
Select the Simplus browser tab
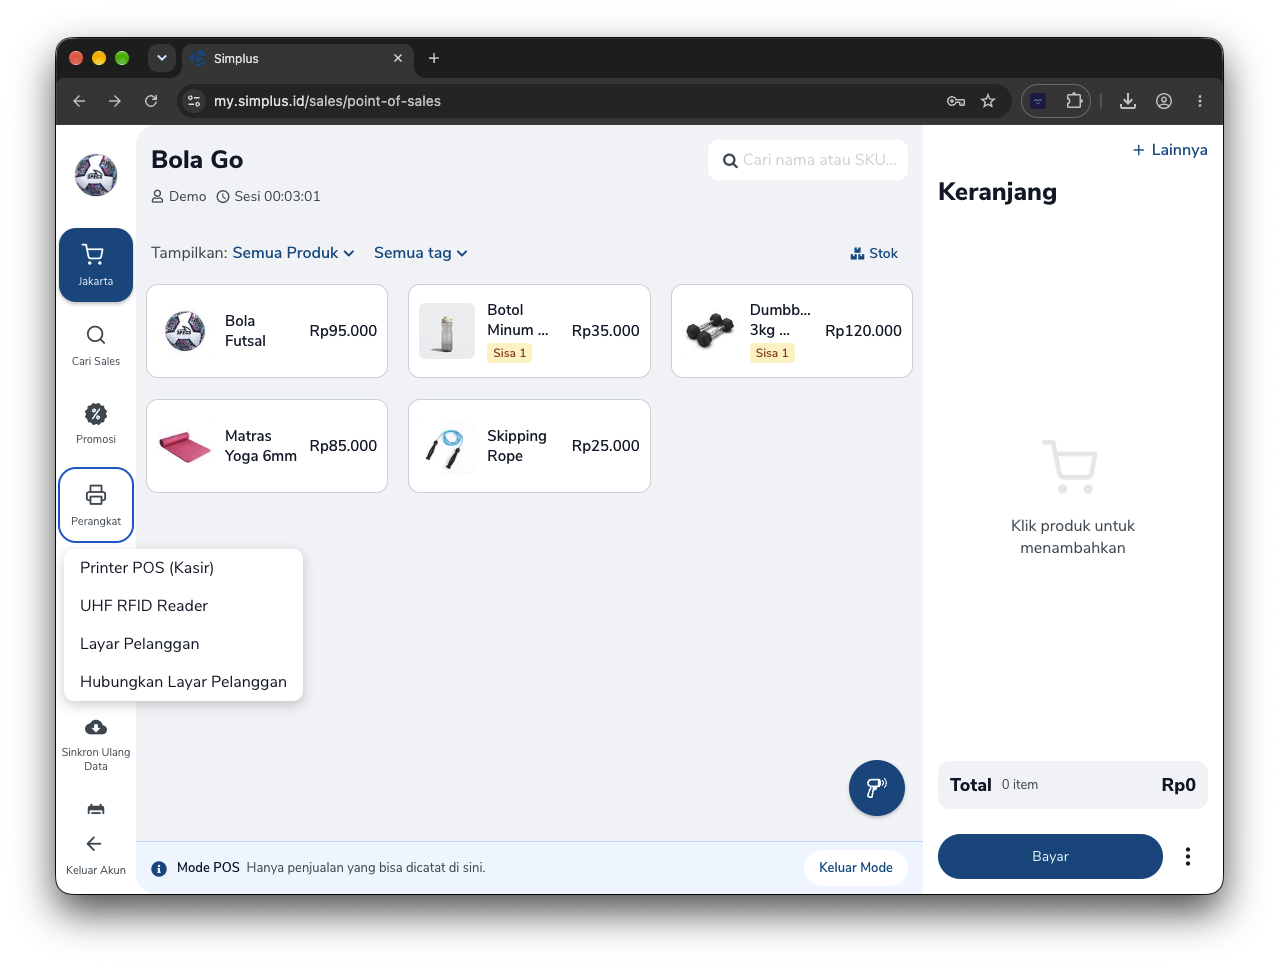pyautogui.click(x=297, y=59)
